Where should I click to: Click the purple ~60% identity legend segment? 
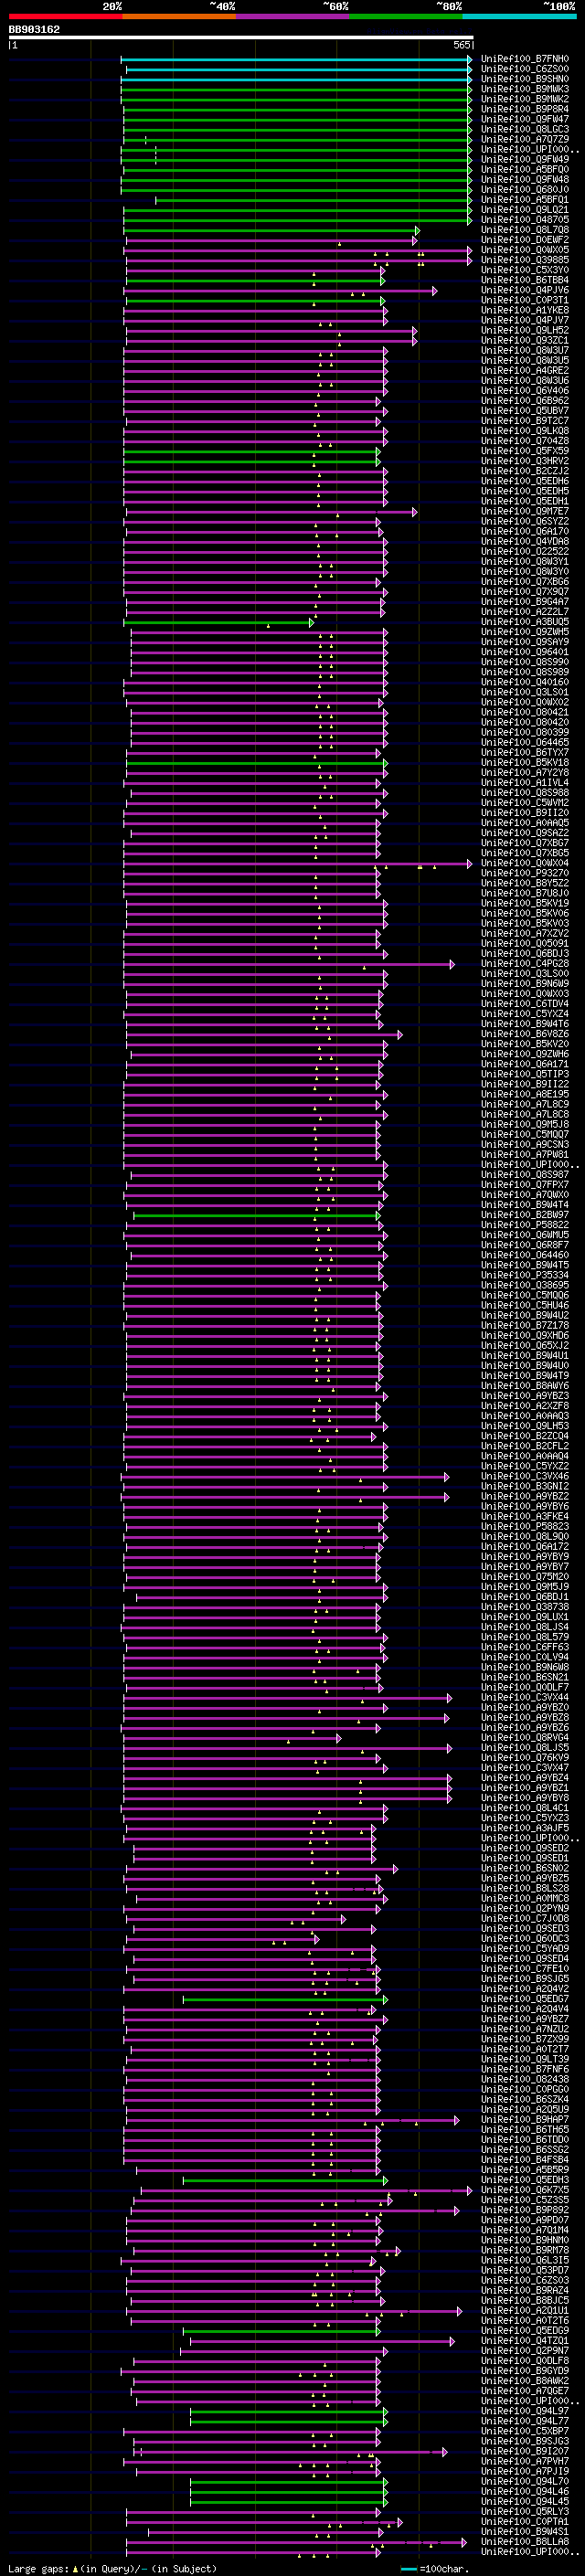(293, 16)
